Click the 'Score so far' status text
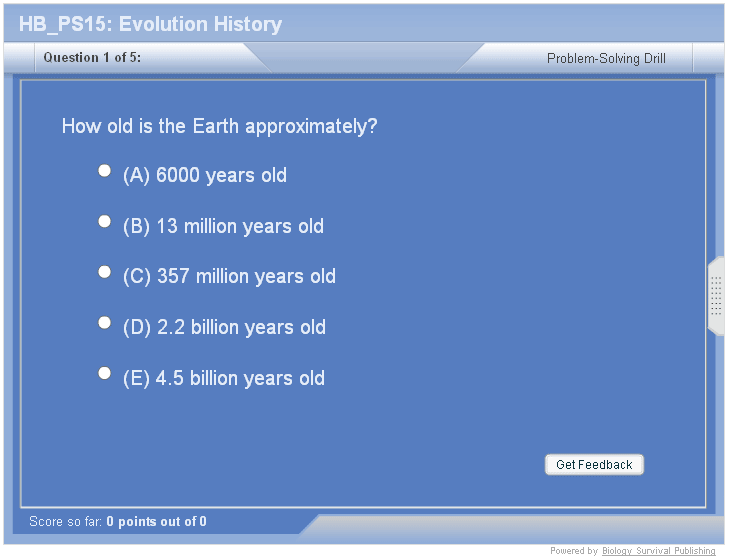Viewport: 730px width, 557px height. point(66,522)
